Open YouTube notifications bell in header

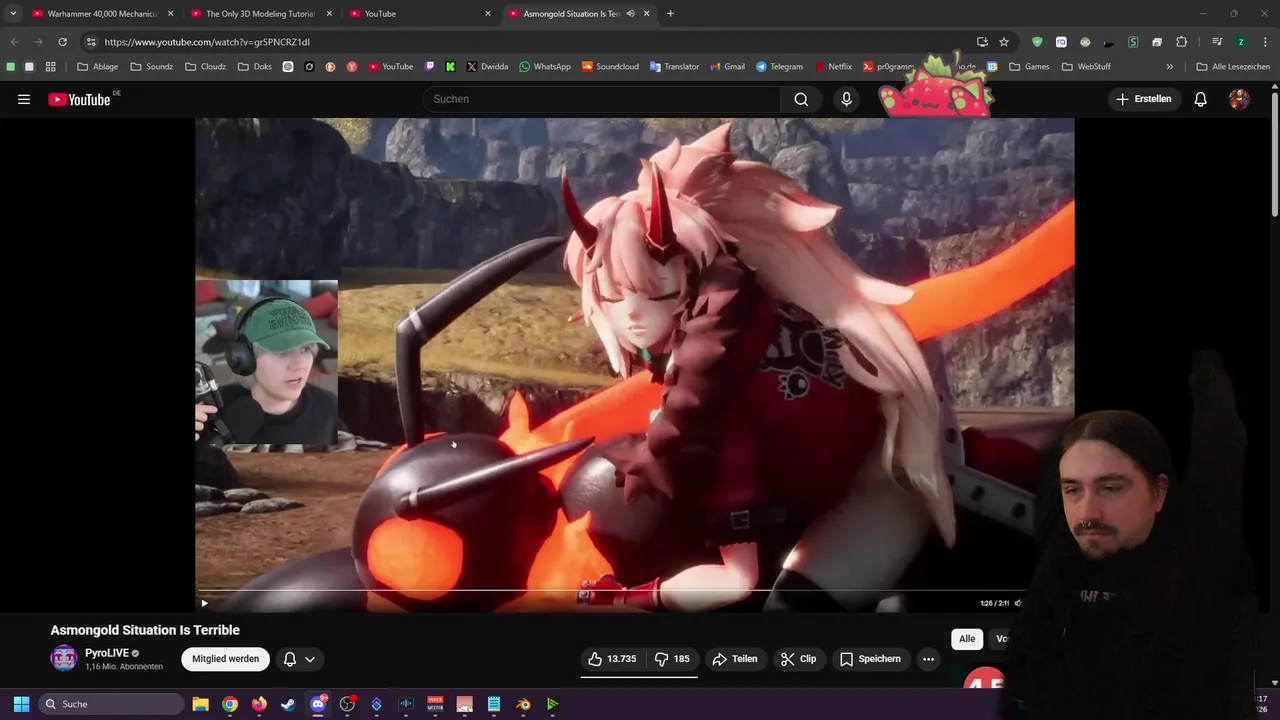[1200, 99]
